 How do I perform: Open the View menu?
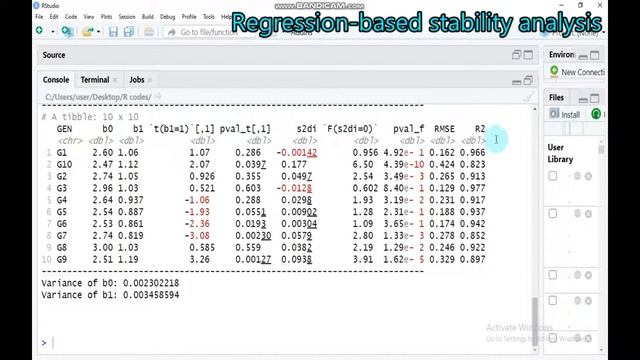pyautogui.click(x=89, y=17)
